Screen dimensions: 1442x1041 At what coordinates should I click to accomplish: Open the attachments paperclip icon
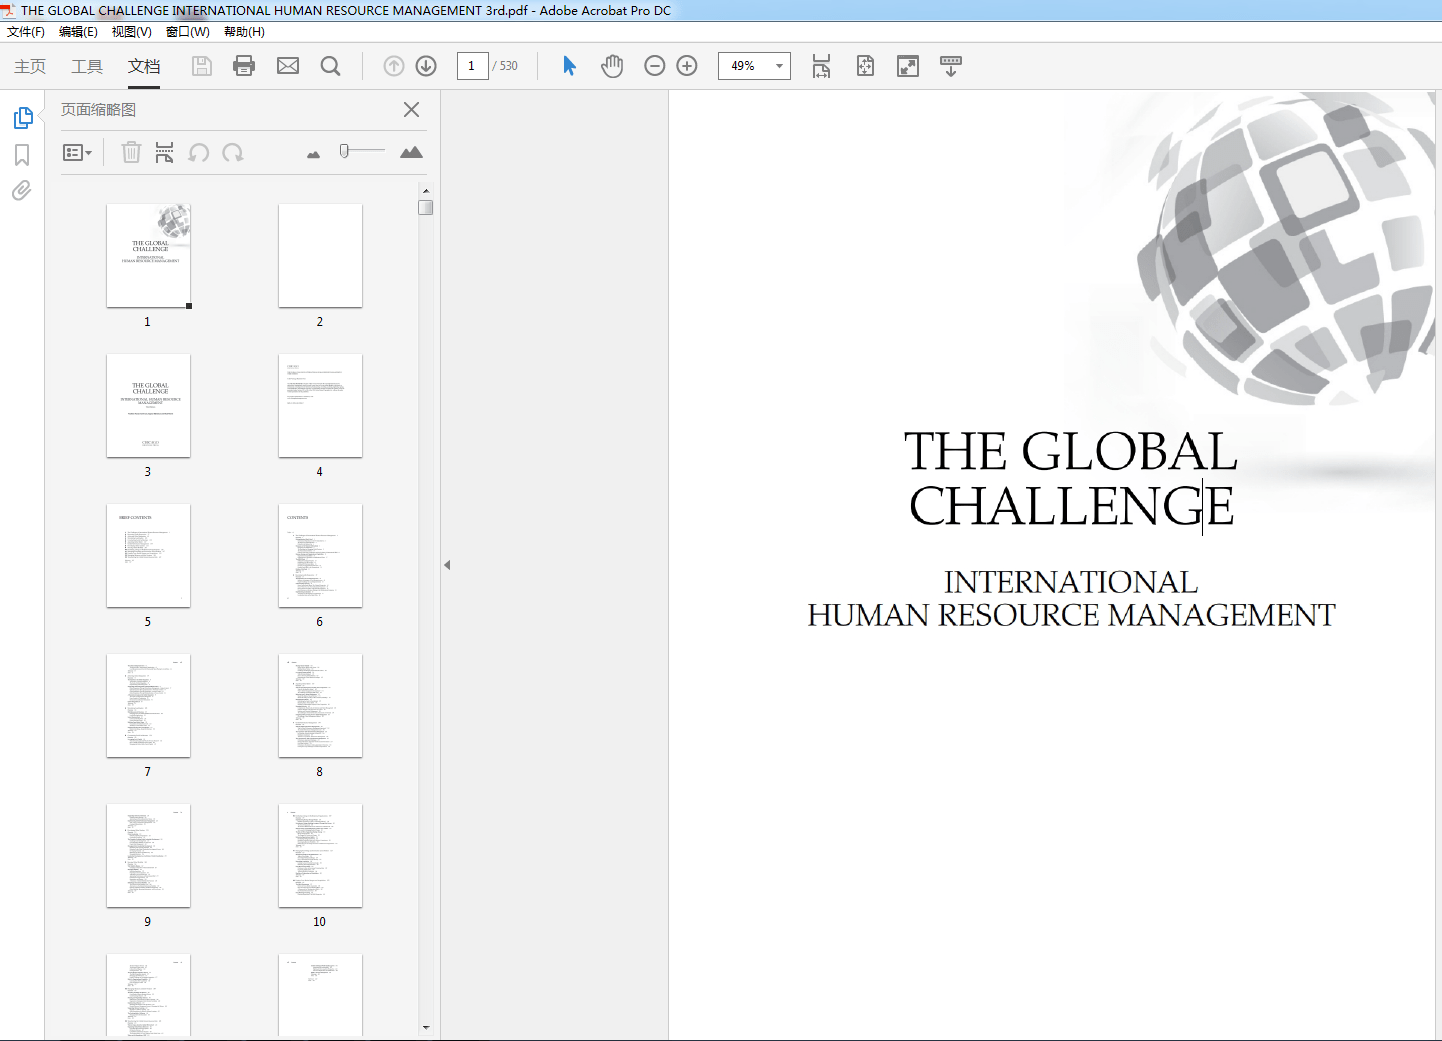coord(21,190)
